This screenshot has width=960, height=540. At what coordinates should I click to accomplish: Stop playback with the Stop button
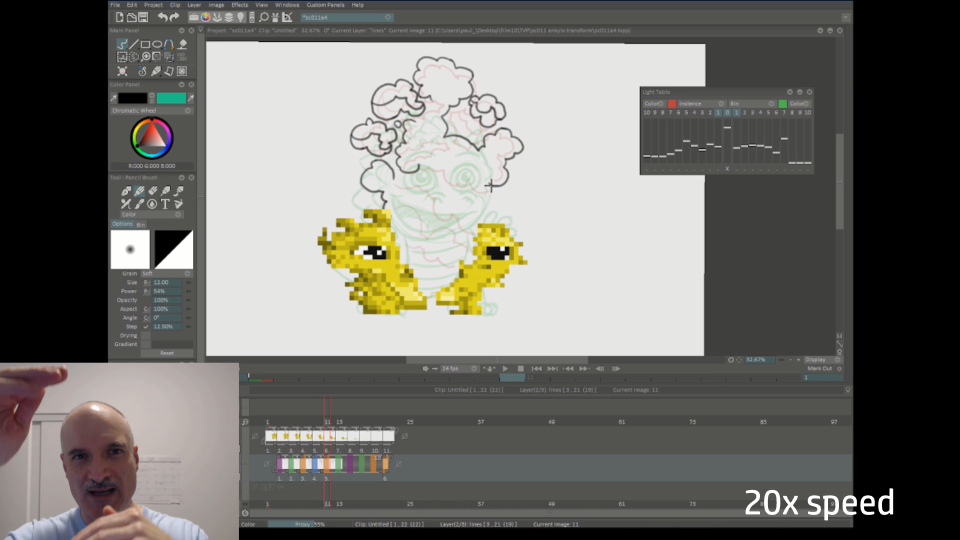520,369
